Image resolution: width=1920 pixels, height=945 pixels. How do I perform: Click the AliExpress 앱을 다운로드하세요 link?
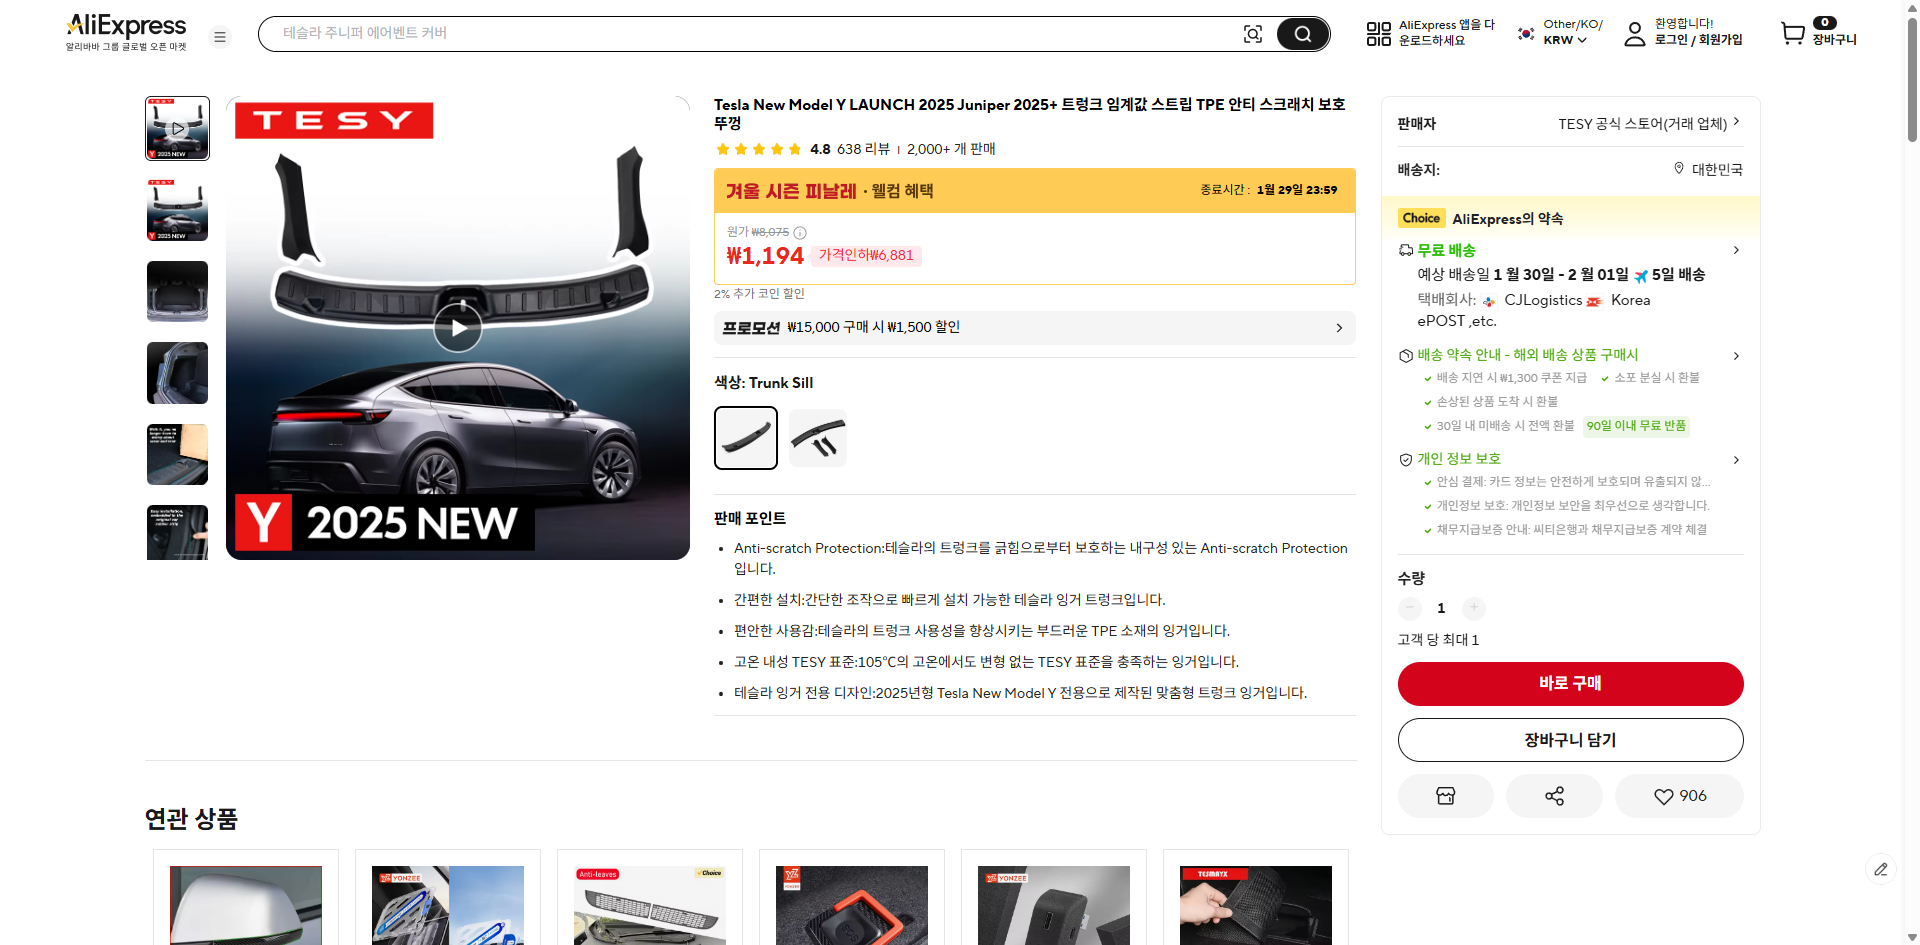point(1446,33)
